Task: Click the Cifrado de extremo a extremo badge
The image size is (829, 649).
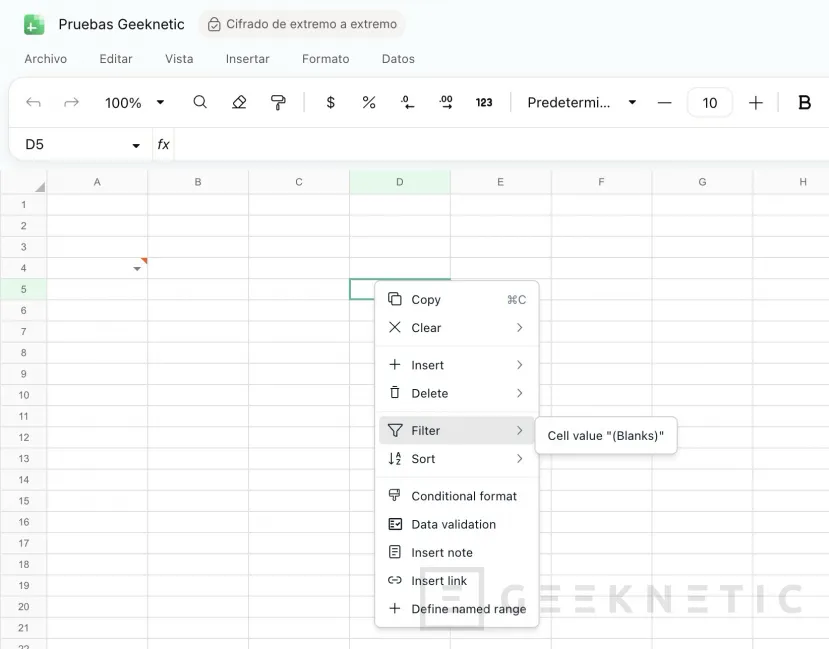Action: (302, 23)
